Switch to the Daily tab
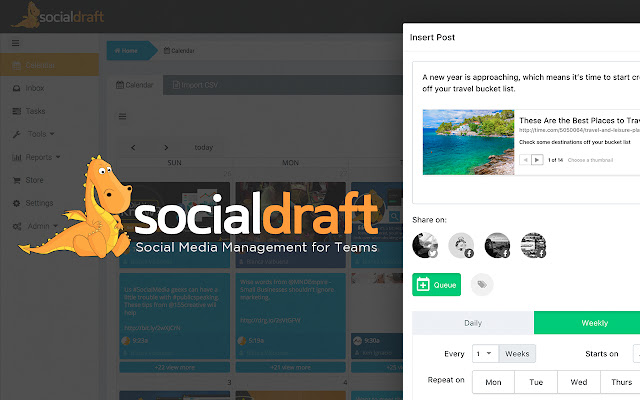Image resolution: width=640 pixels, height=400 pixels. [473, 323]
